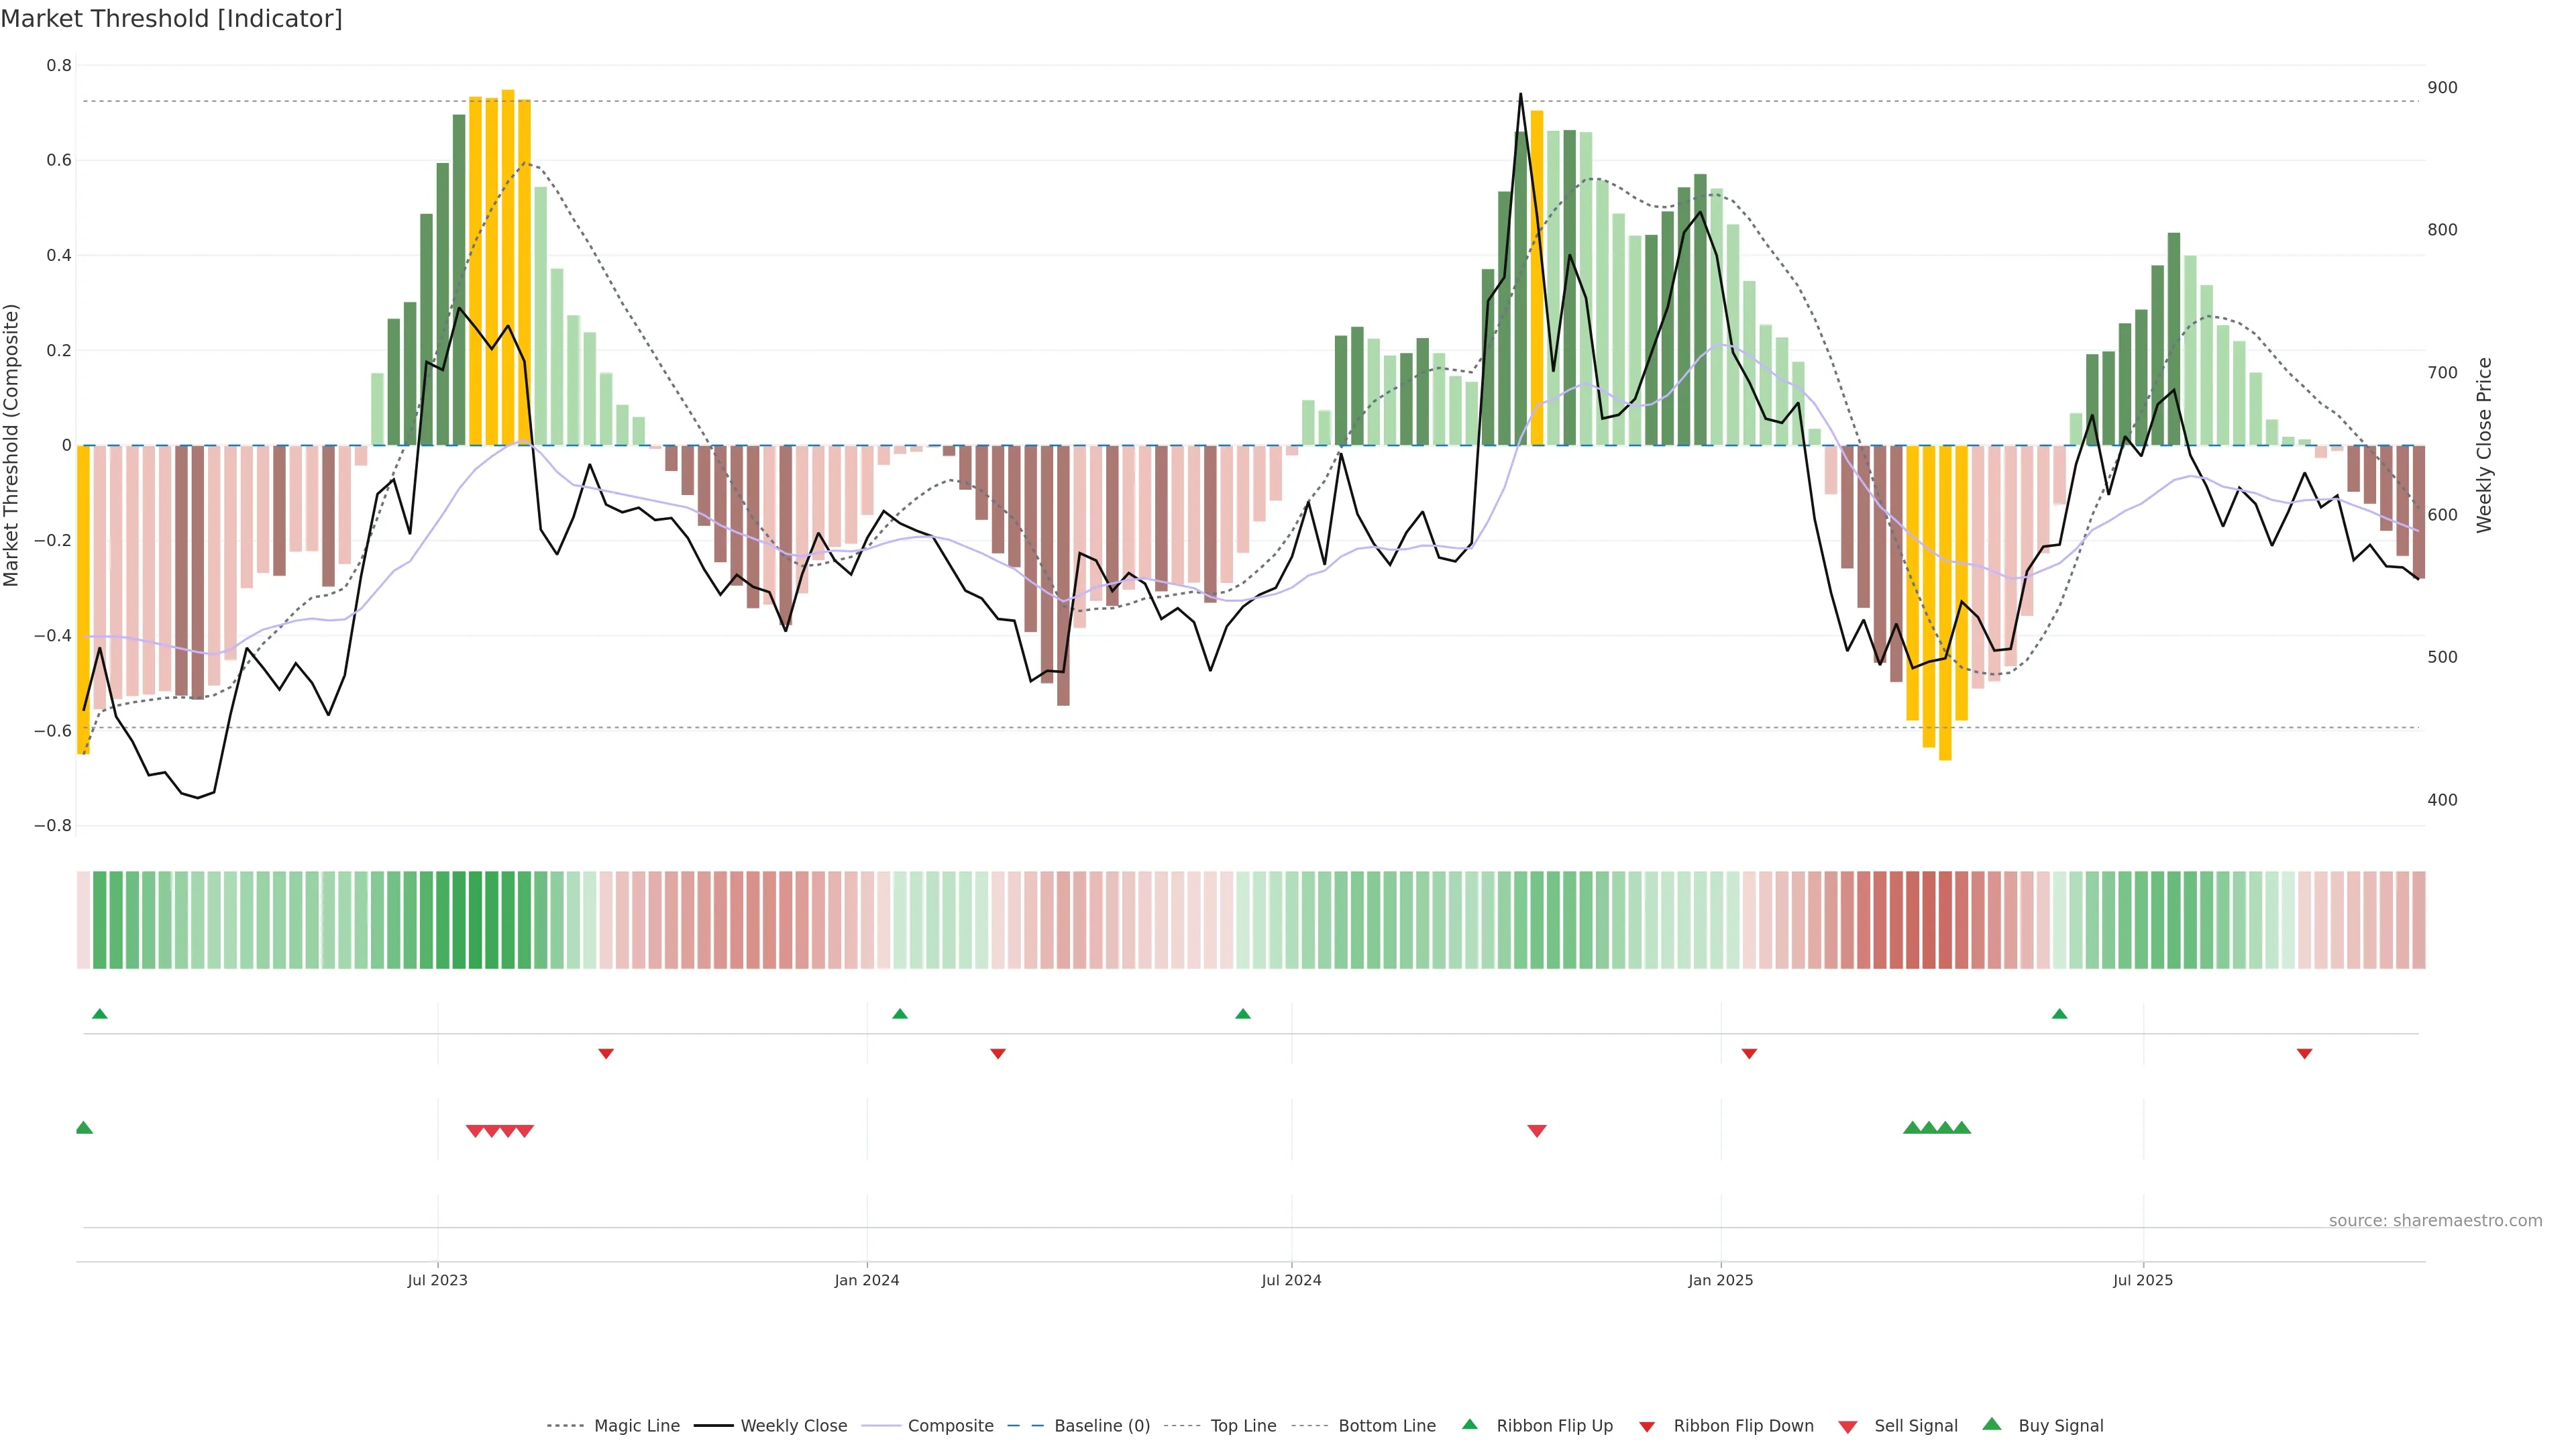Hide the Weekly Close series via the legend
The width and height of the screenshot is (2576, 1449).
(793, 1425)
